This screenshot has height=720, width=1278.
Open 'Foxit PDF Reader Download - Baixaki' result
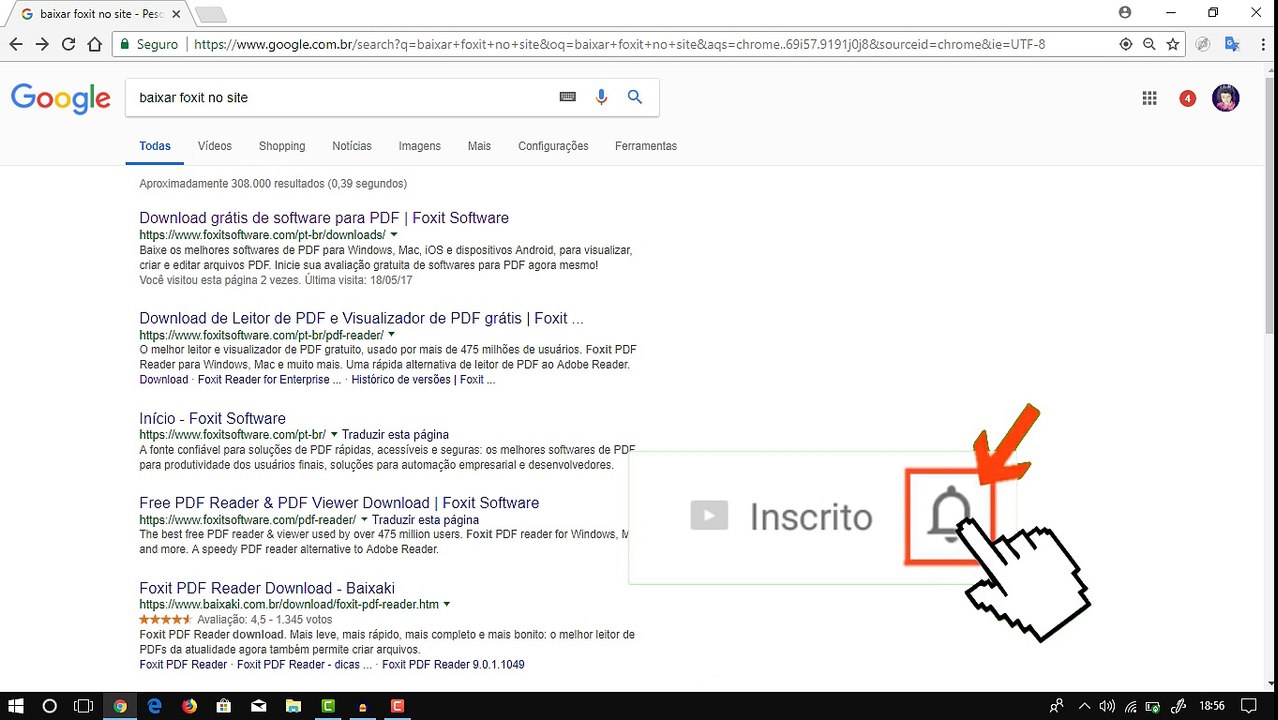click(267, 589)
